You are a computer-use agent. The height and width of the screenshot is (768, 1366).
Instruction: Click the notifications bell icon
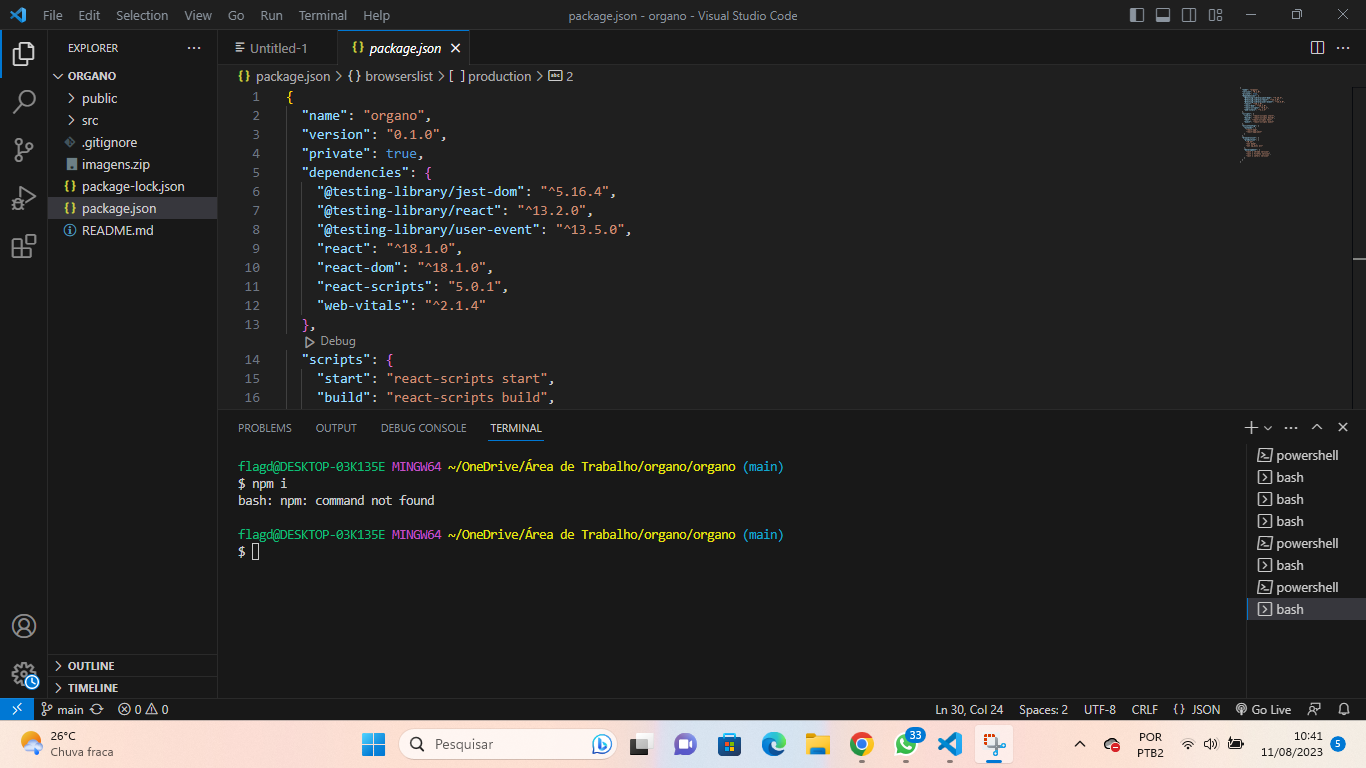pyautogui.click(x=1344, y=709)
